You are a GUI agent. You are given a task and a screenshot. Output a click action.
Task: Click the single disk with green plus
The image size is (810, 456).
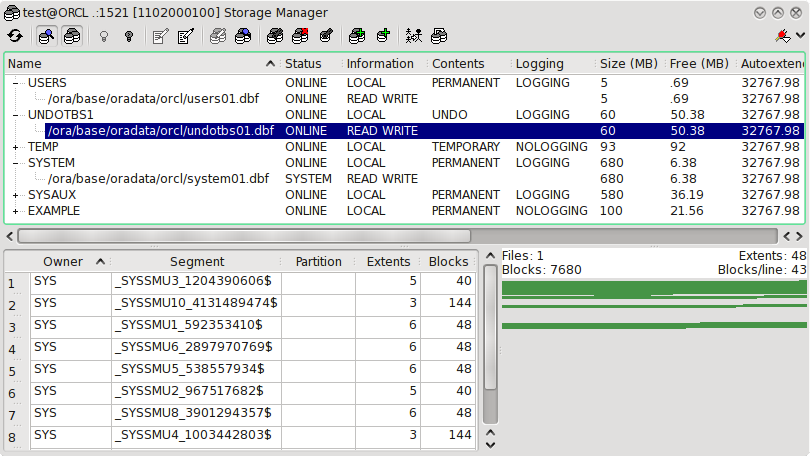383,36
